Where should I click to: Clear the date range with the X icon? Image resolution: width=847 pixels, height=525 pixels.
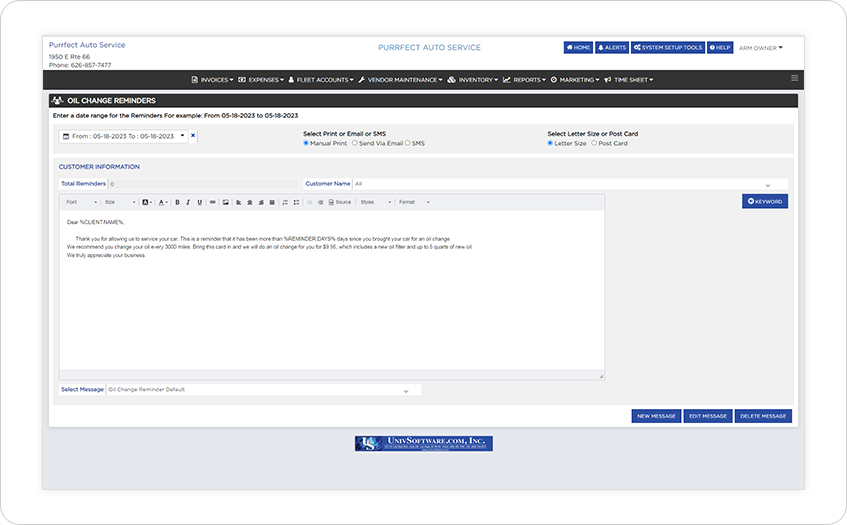pyautogui.click(x=193, y=136)
